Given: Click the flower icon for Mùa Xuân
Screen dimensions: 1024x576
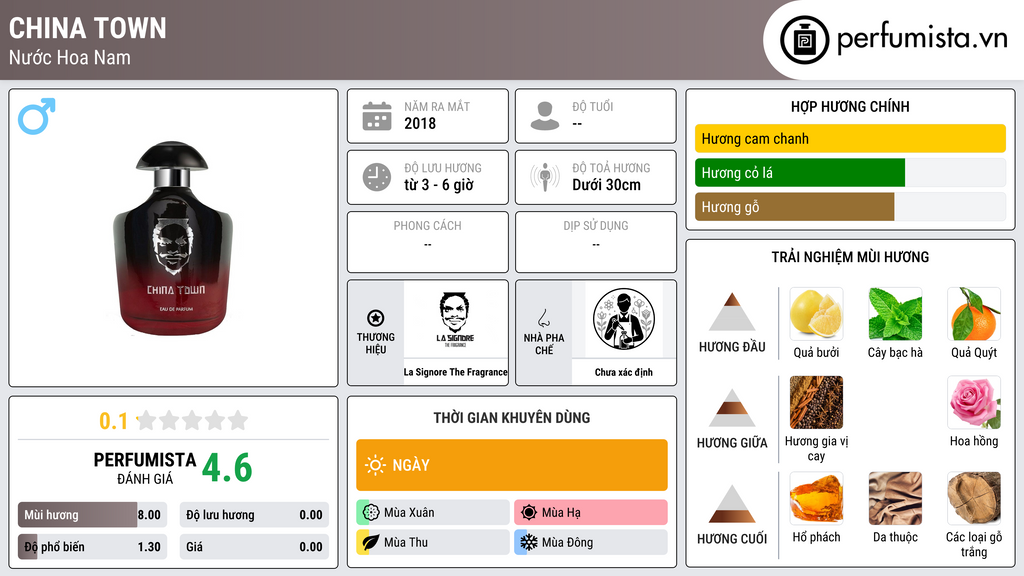Looking at the screenshot, I should tap(371, 512).
